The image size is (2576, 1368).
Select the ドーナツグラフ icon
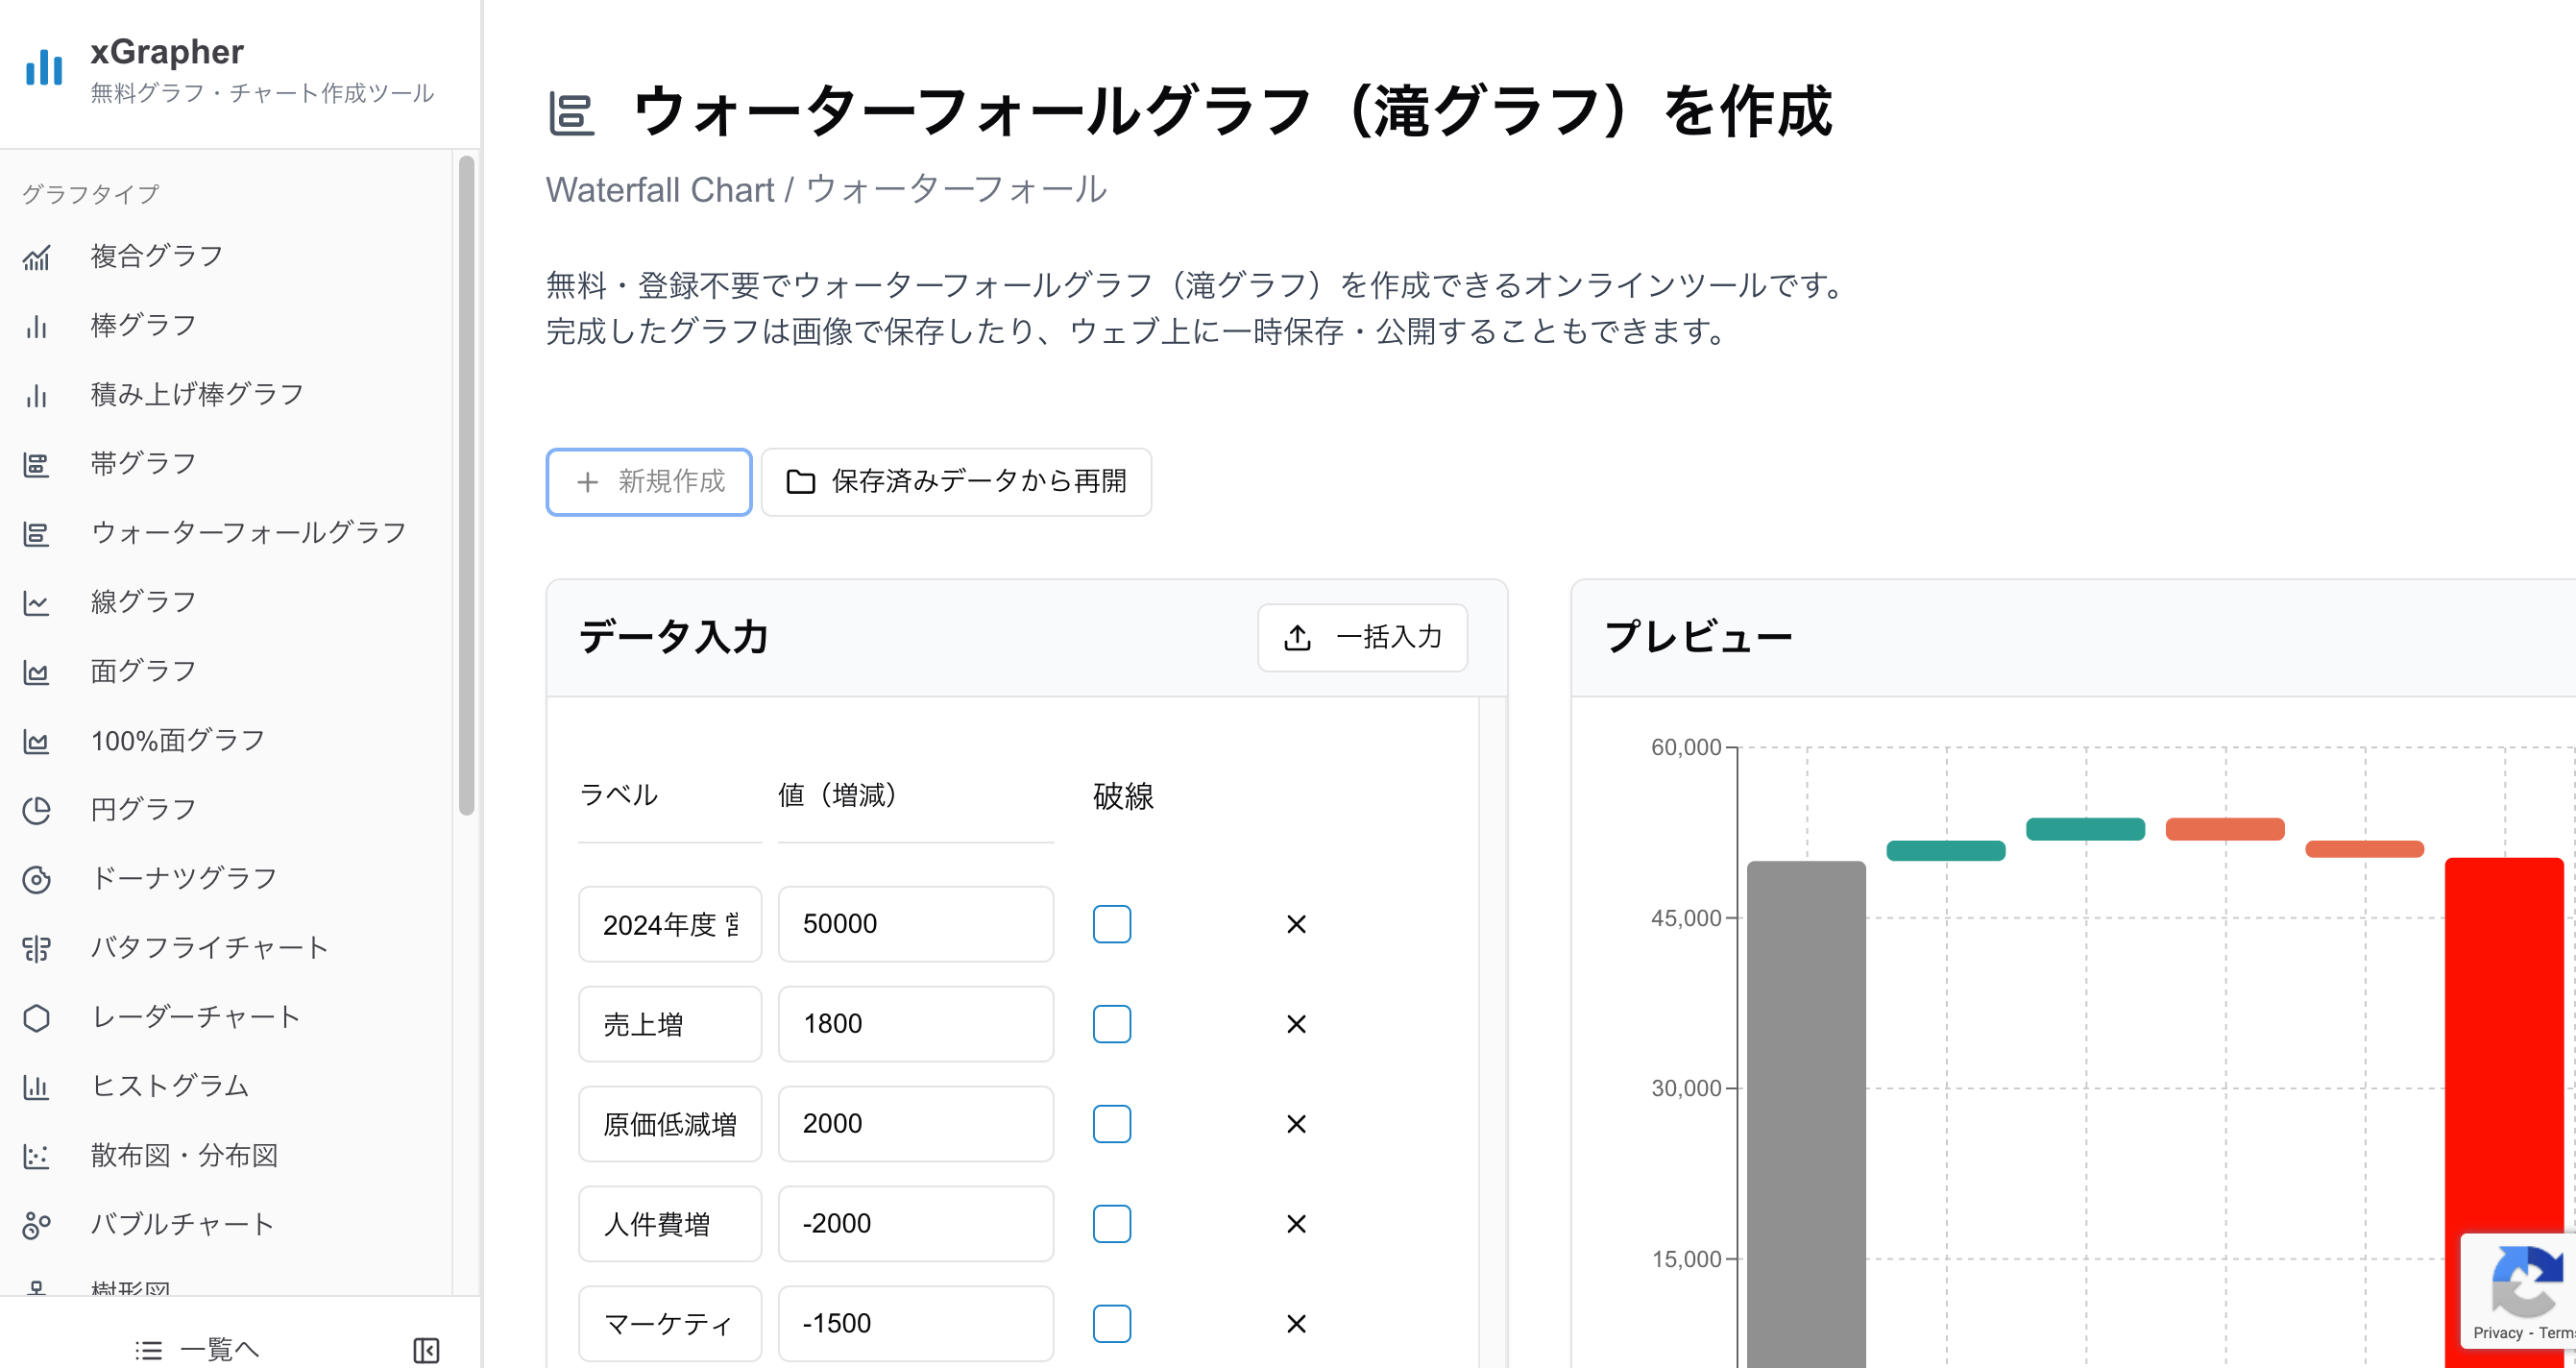(x=37, y=879)
